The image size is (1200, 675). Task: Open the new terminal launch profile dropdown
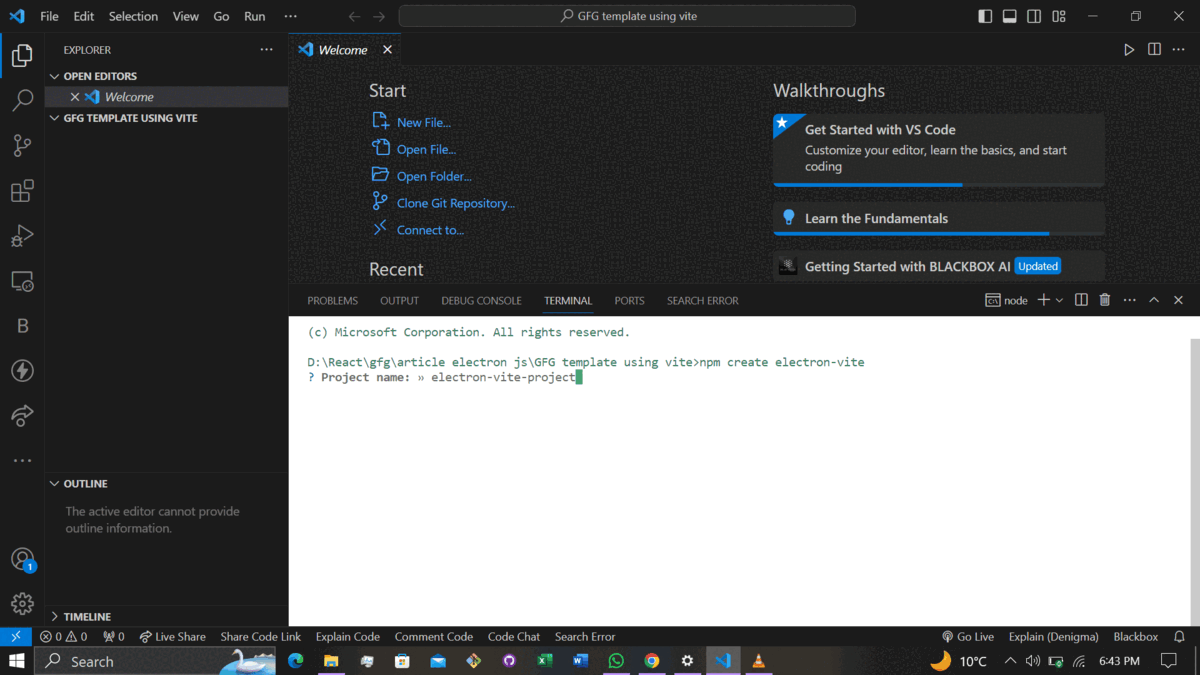click(1059, 300)
